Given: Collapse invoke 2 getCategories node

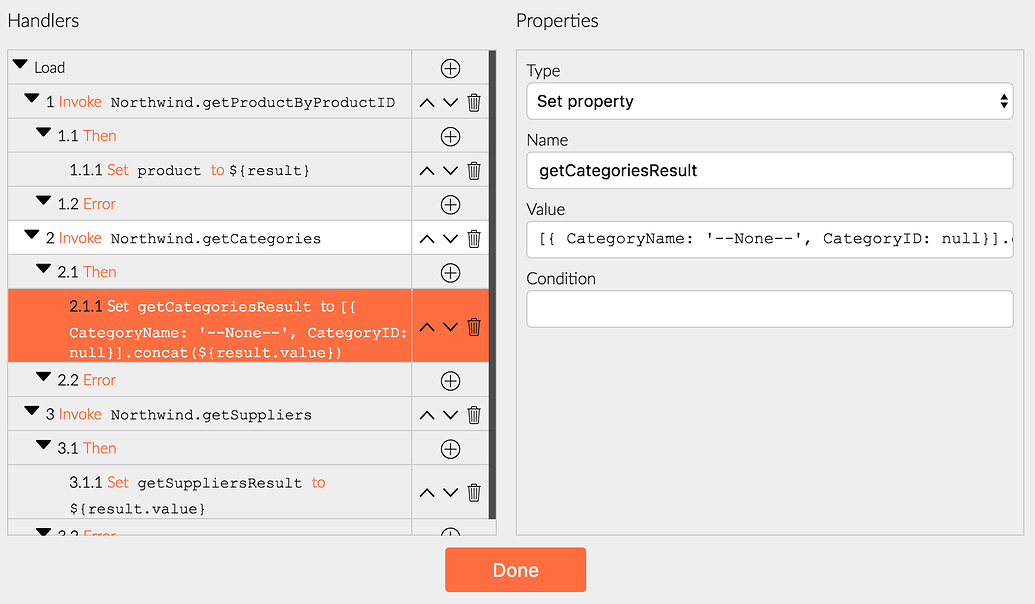Looking at the screenshot, I should click(32, 235).
